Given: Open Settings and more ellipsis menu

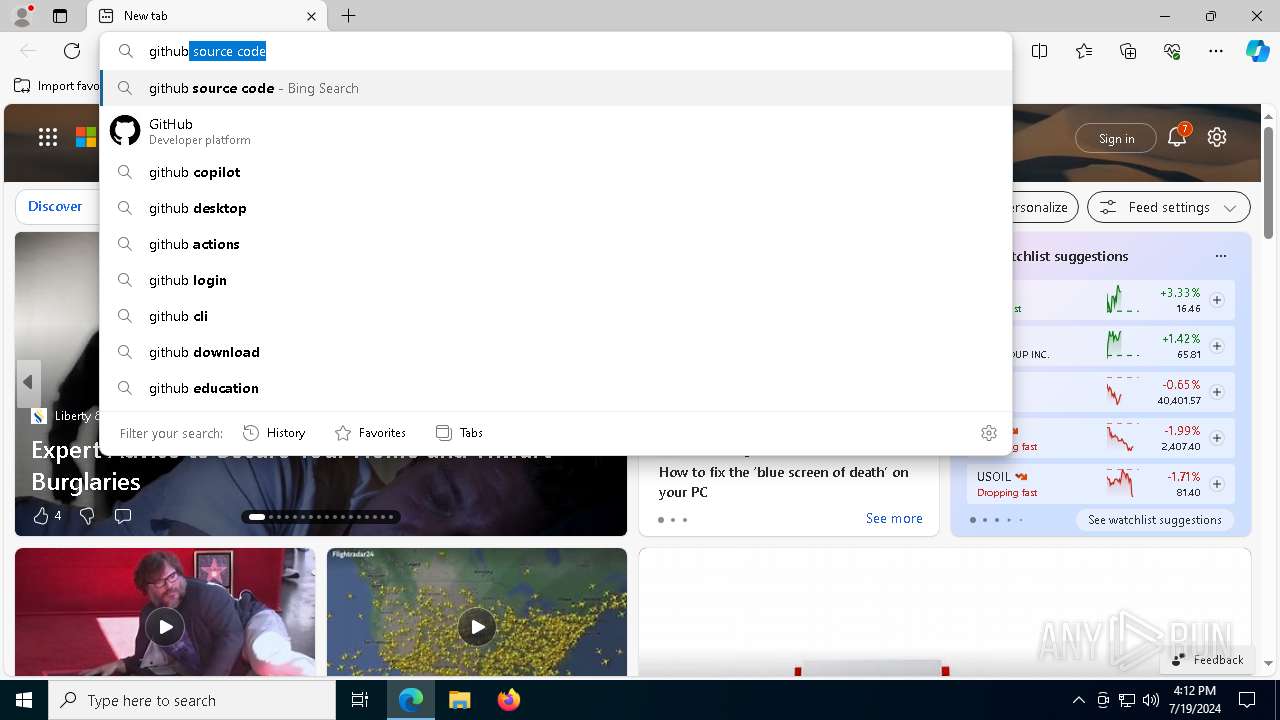Looking at the screenshot, I should [x=1216, y=51].
